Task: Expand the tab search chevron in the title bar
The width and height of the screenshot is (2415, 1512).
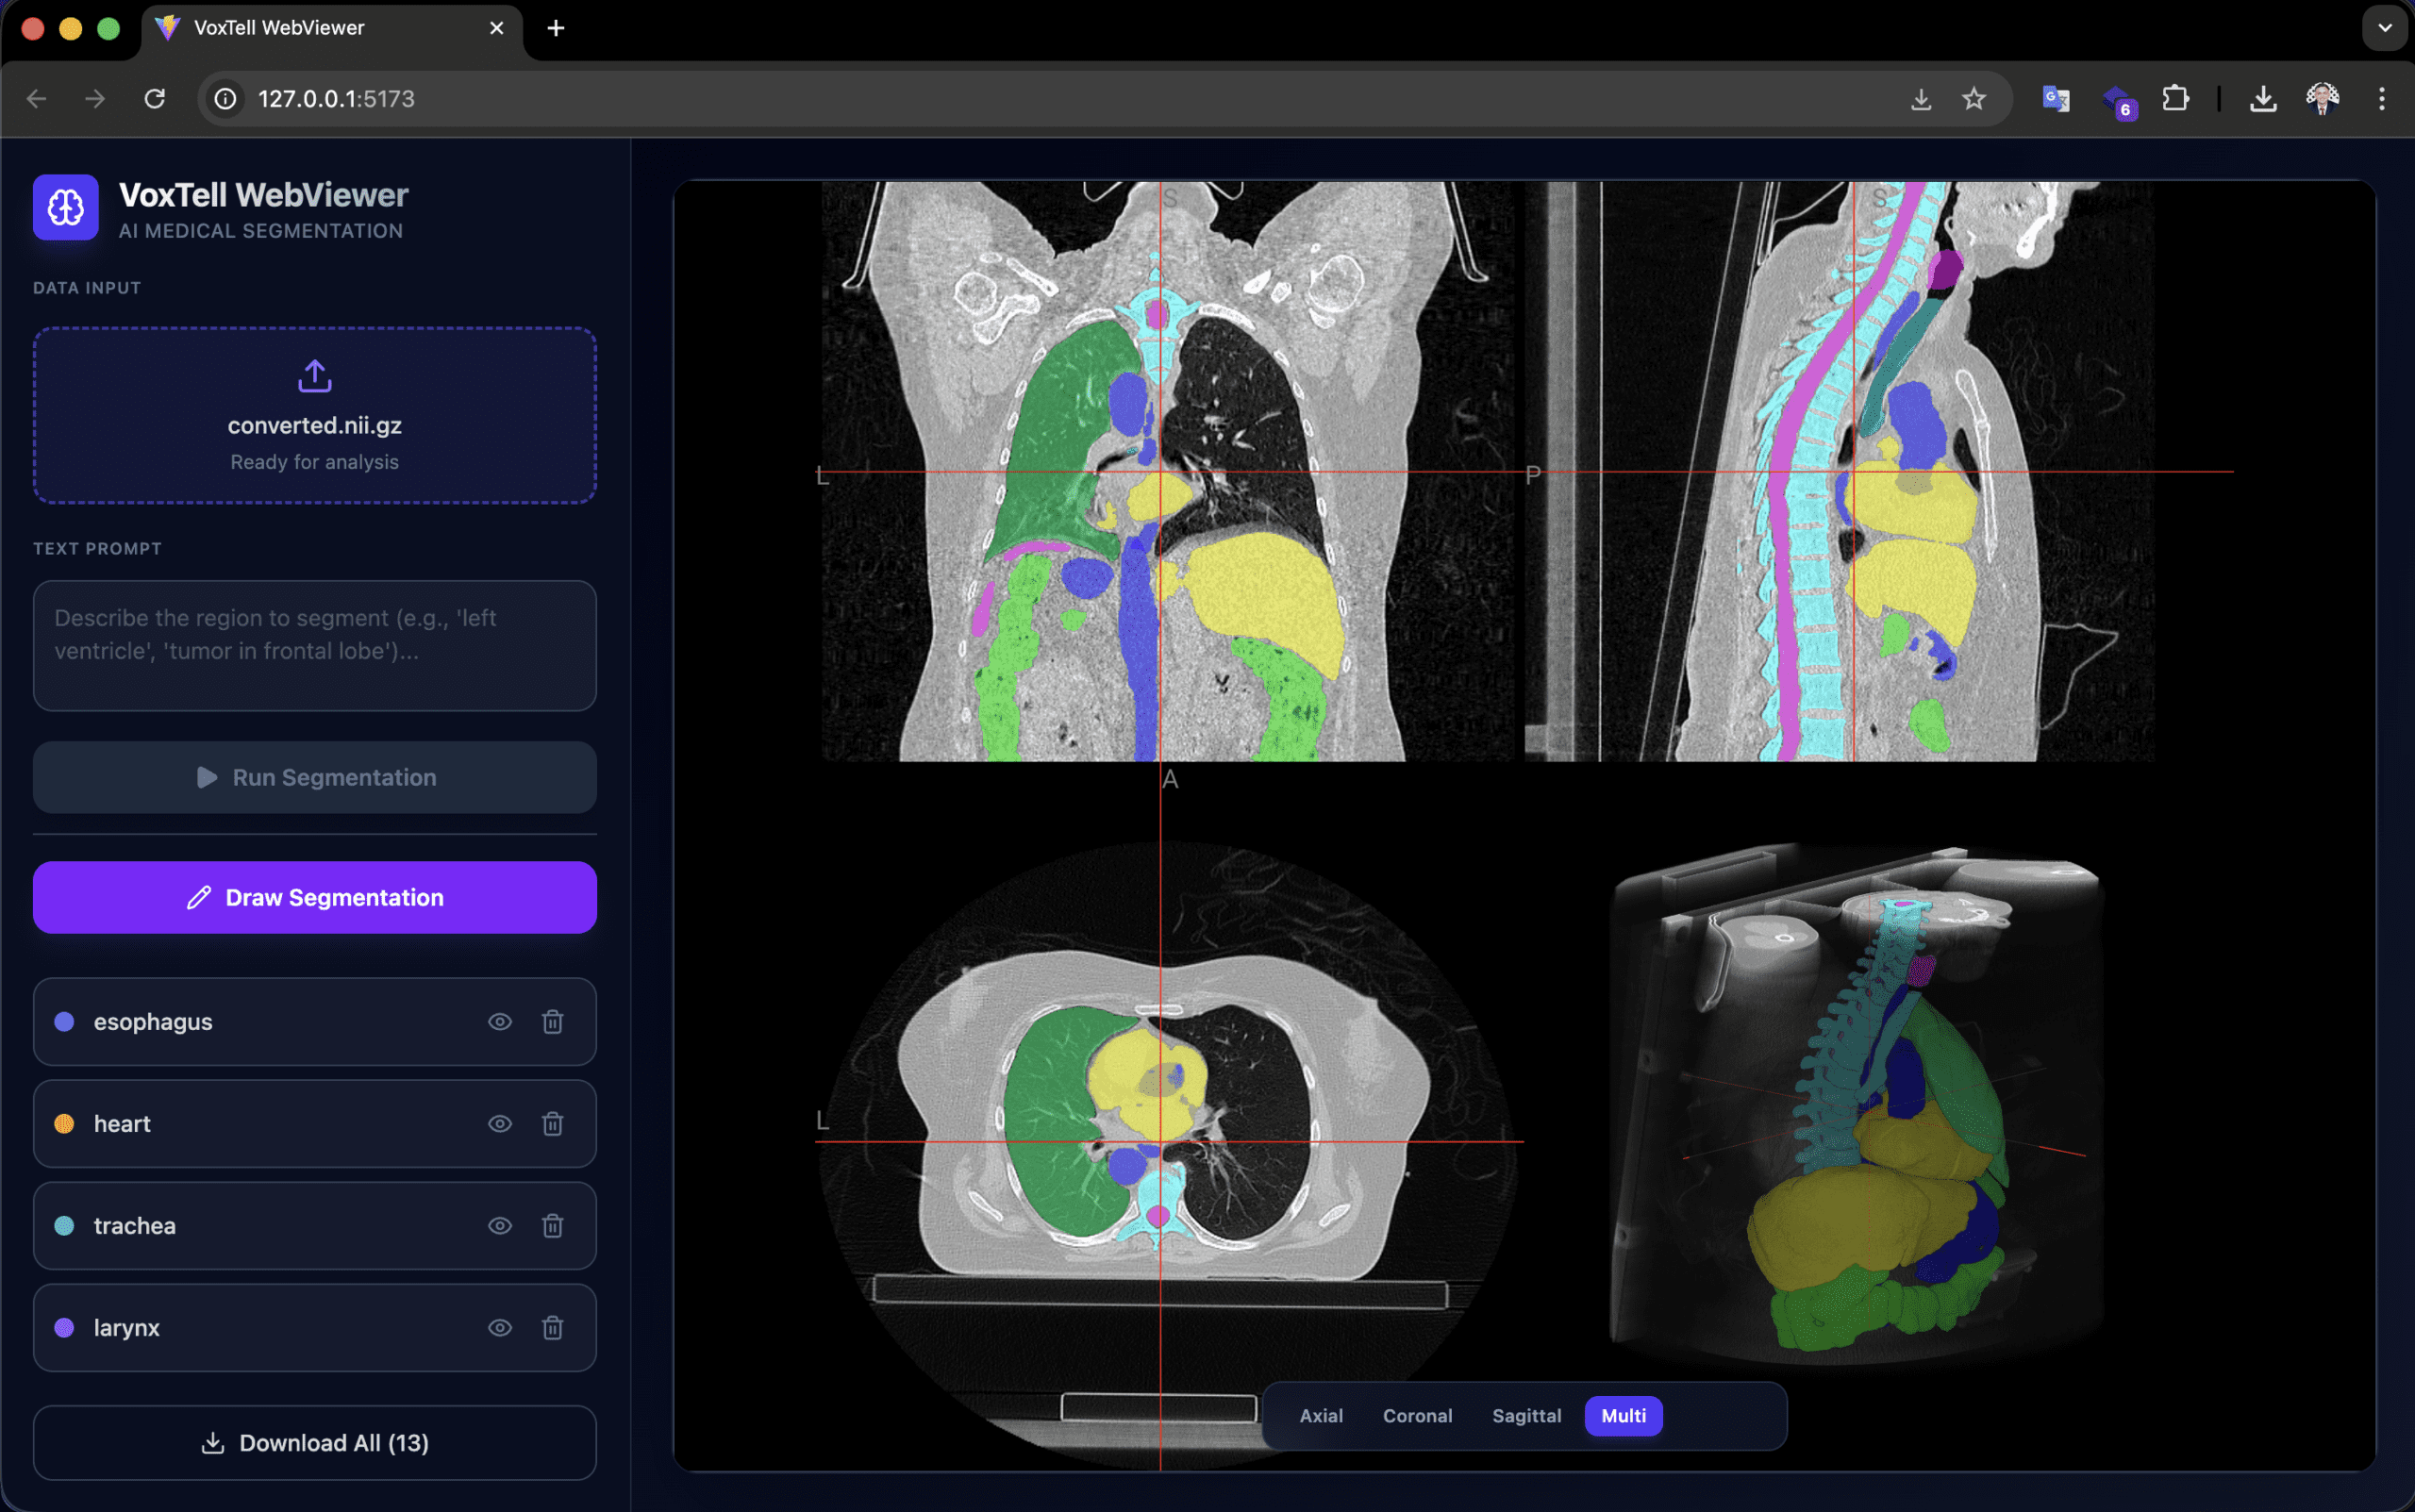Action: click(x=2385, y=28)
